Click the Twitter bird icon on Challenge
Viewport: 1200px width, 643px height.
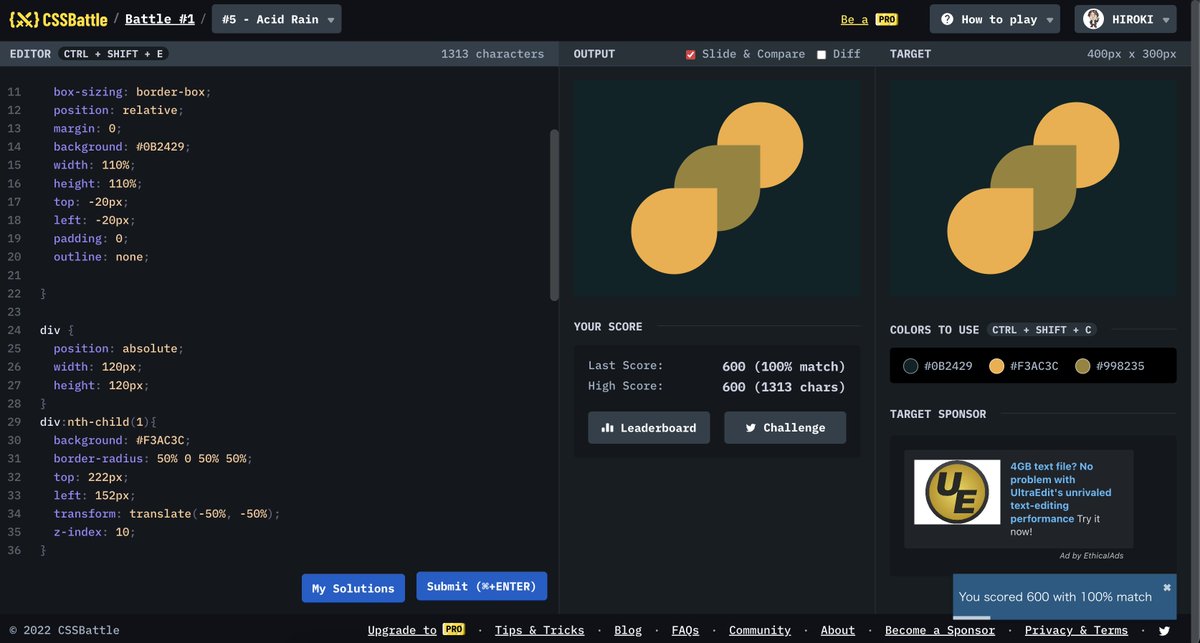[750, 428]
